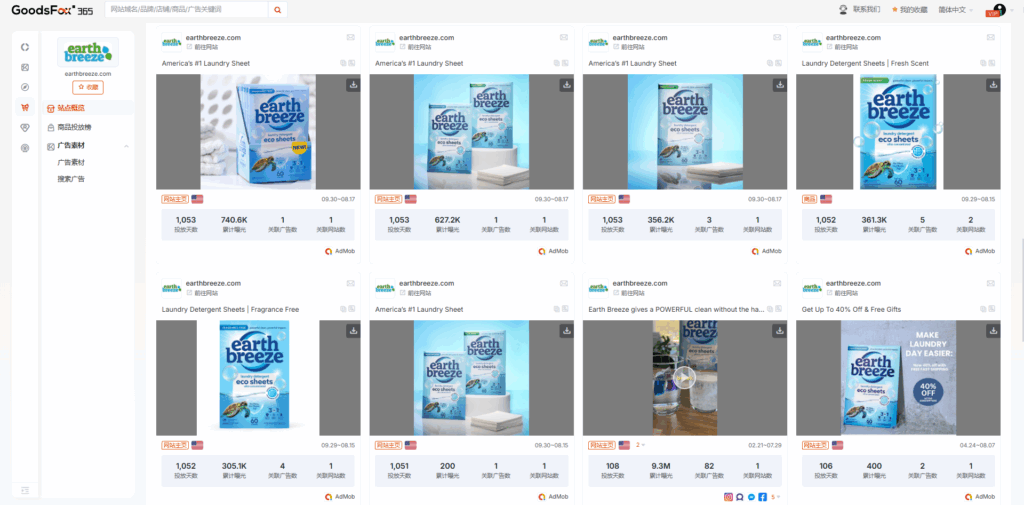Click 前往网站 link on Fragrance Free card

click(x=202, y=293)
